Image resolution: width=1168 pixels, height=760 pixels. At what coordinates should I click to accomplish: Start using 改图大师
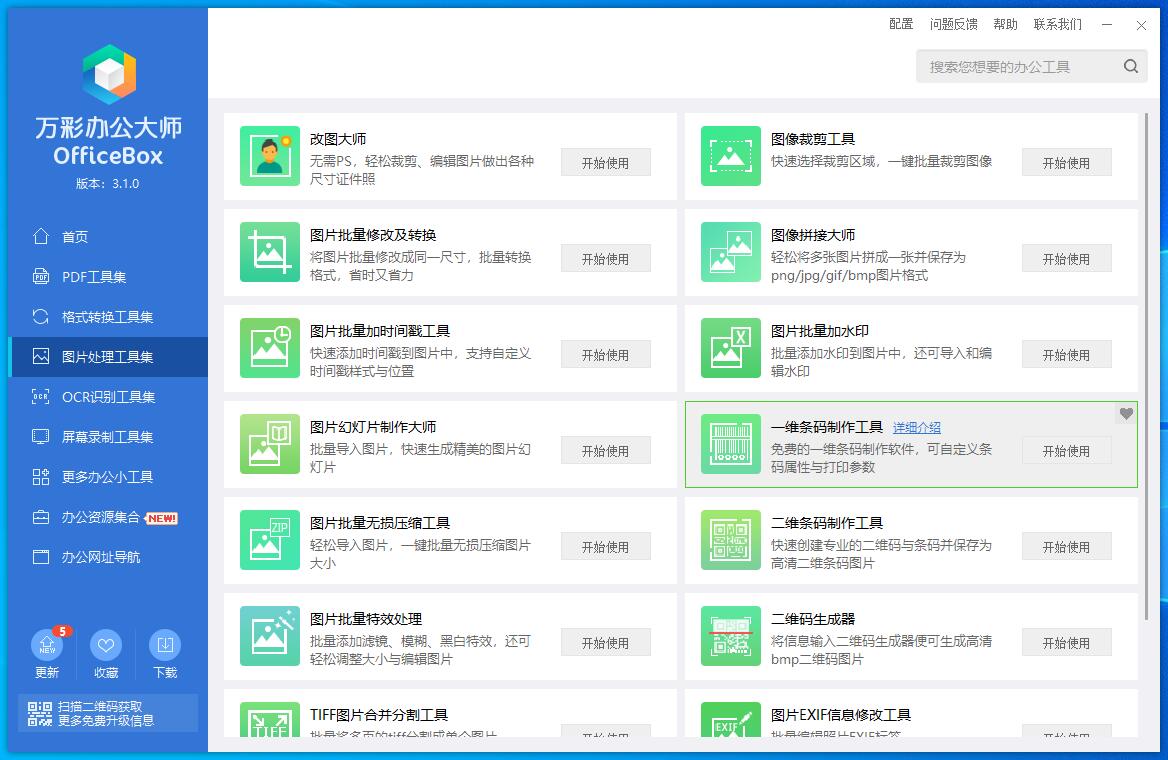[606, 162]
